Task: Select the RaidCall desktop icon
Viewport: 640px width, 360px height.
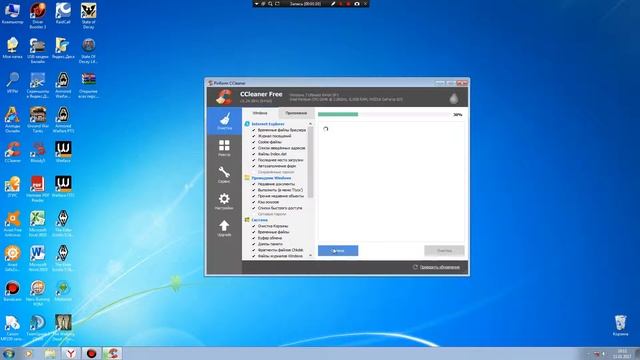Action: tap(63, 13)
